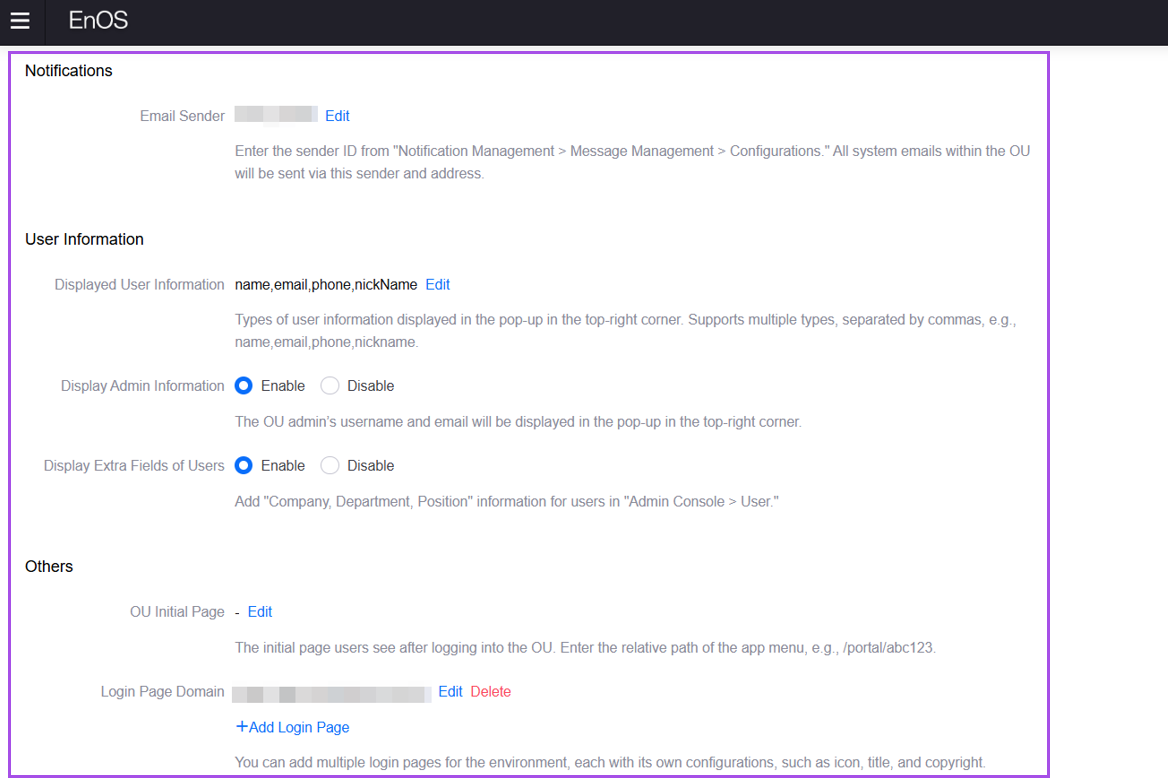Disable Display Extra Fields of Users
Viewport: 1168px width, 783px height.
point(330,466)
